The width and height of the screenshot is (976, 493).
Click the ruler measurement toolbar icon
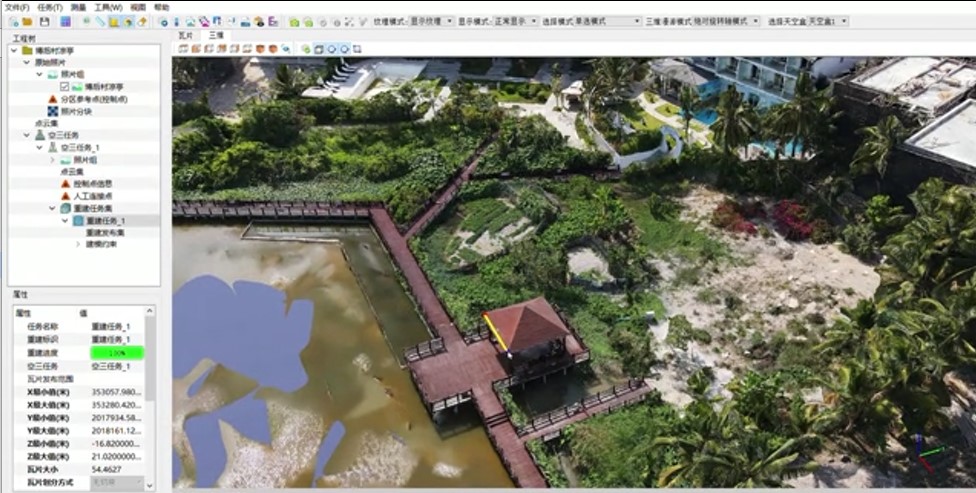tap(101, 22)
